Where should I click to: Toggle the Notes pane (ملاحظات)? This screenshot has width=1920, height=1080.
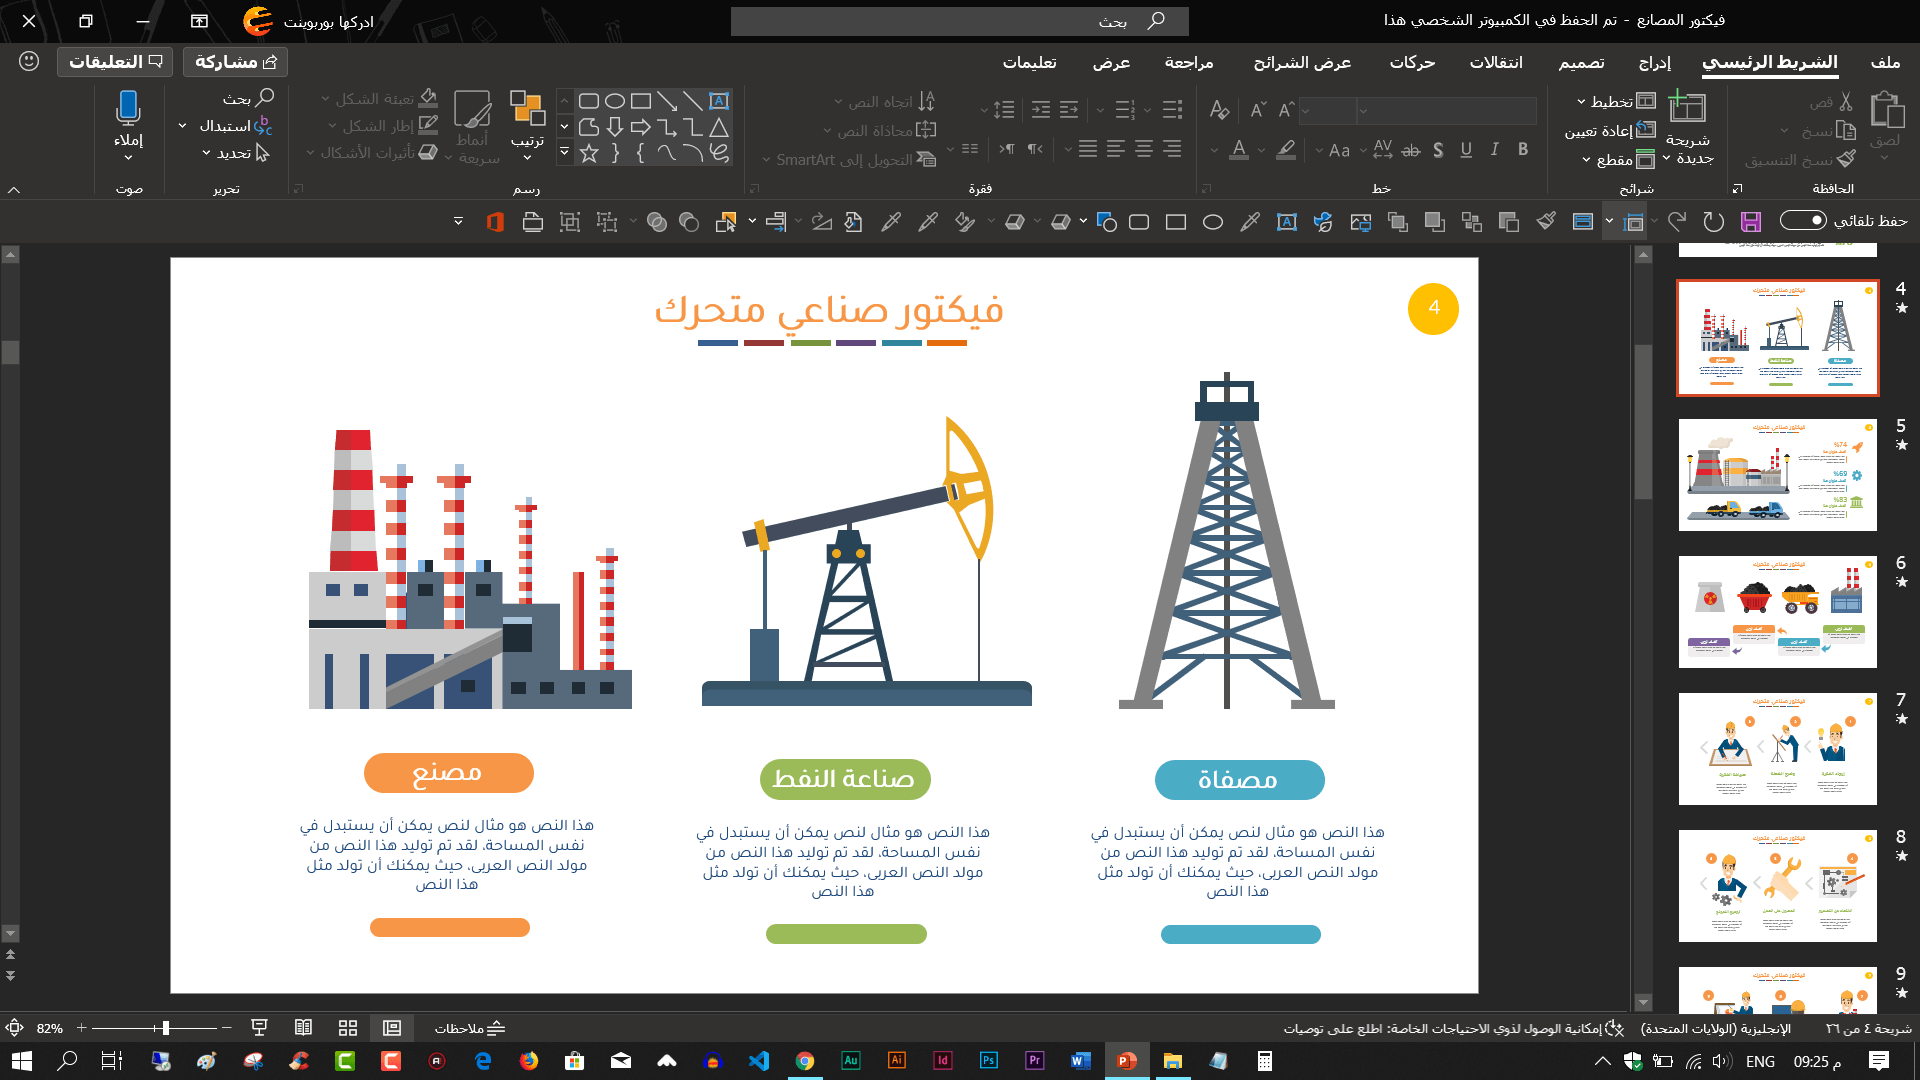[x=469, y=1028]
